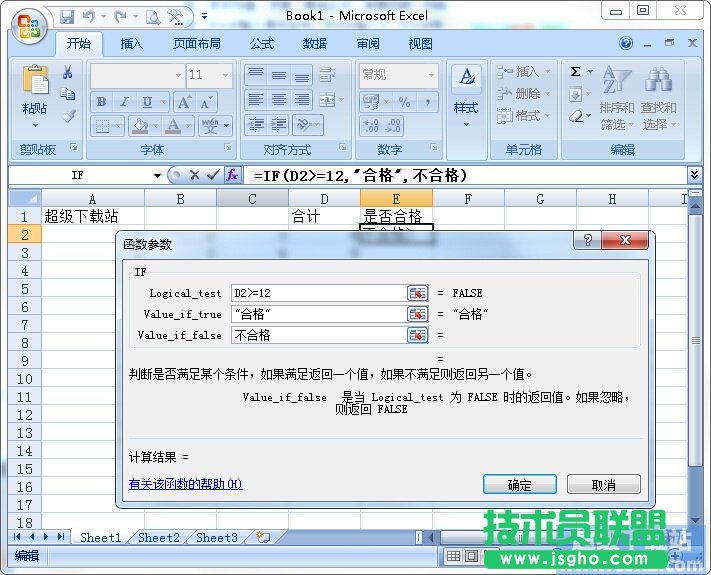Click the Insert Function fx icon
Screen dimensions: 711x575
[x=232, y=175]
